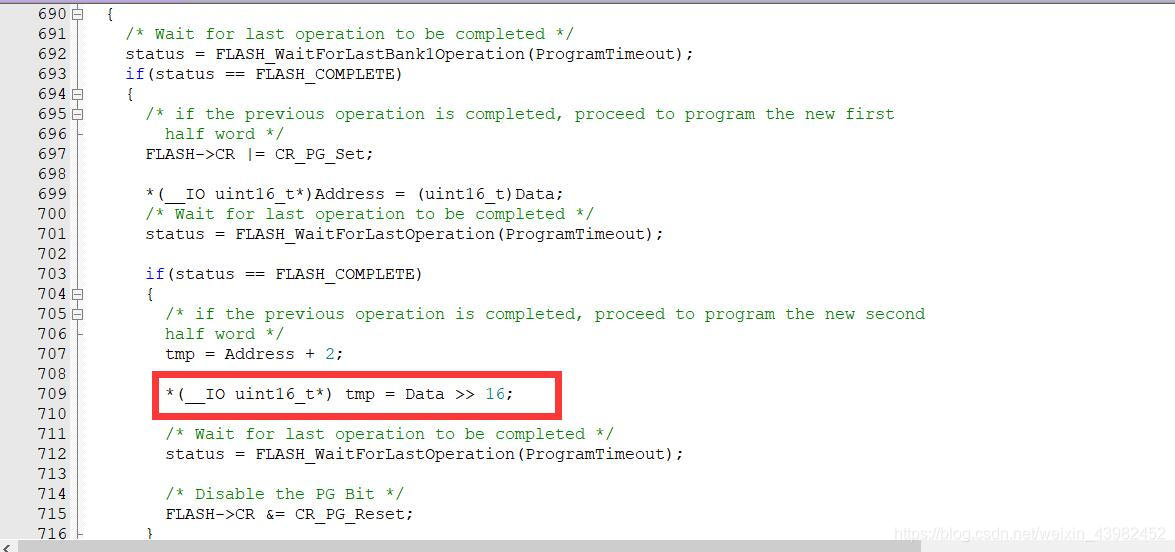
Task: Click the blog.csdn.net watermark link
Action: (1031, 533)
